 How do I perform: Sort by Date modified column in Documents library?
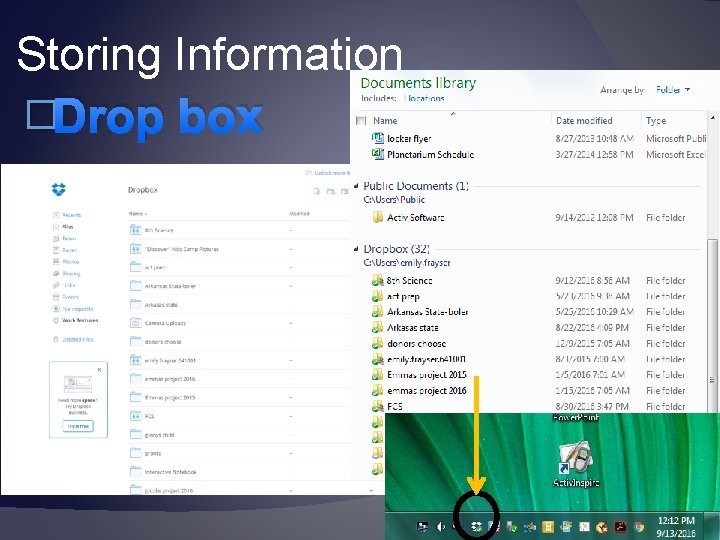tap(584, 121)
